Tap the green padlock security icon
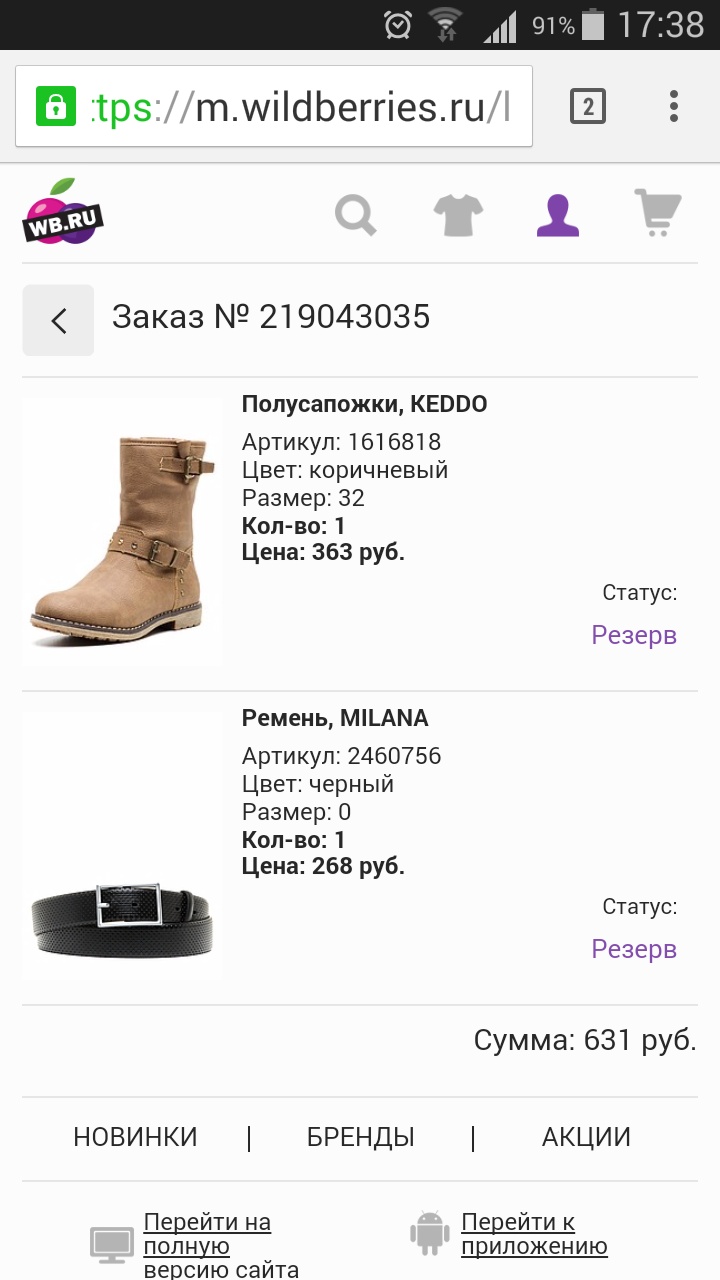720x1280 pixels. point(56,106)
